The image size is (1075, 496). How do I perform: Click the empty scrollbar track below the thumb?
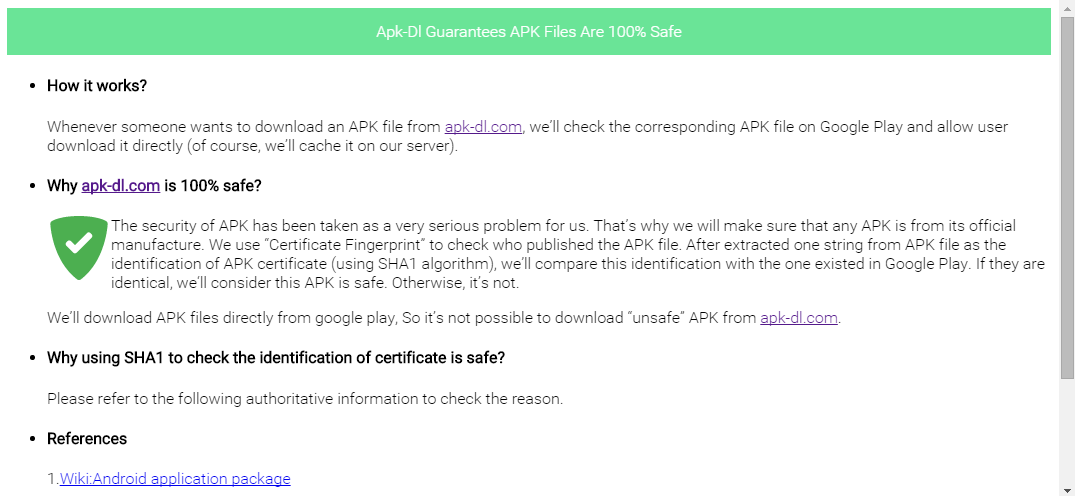(1067, 430)
